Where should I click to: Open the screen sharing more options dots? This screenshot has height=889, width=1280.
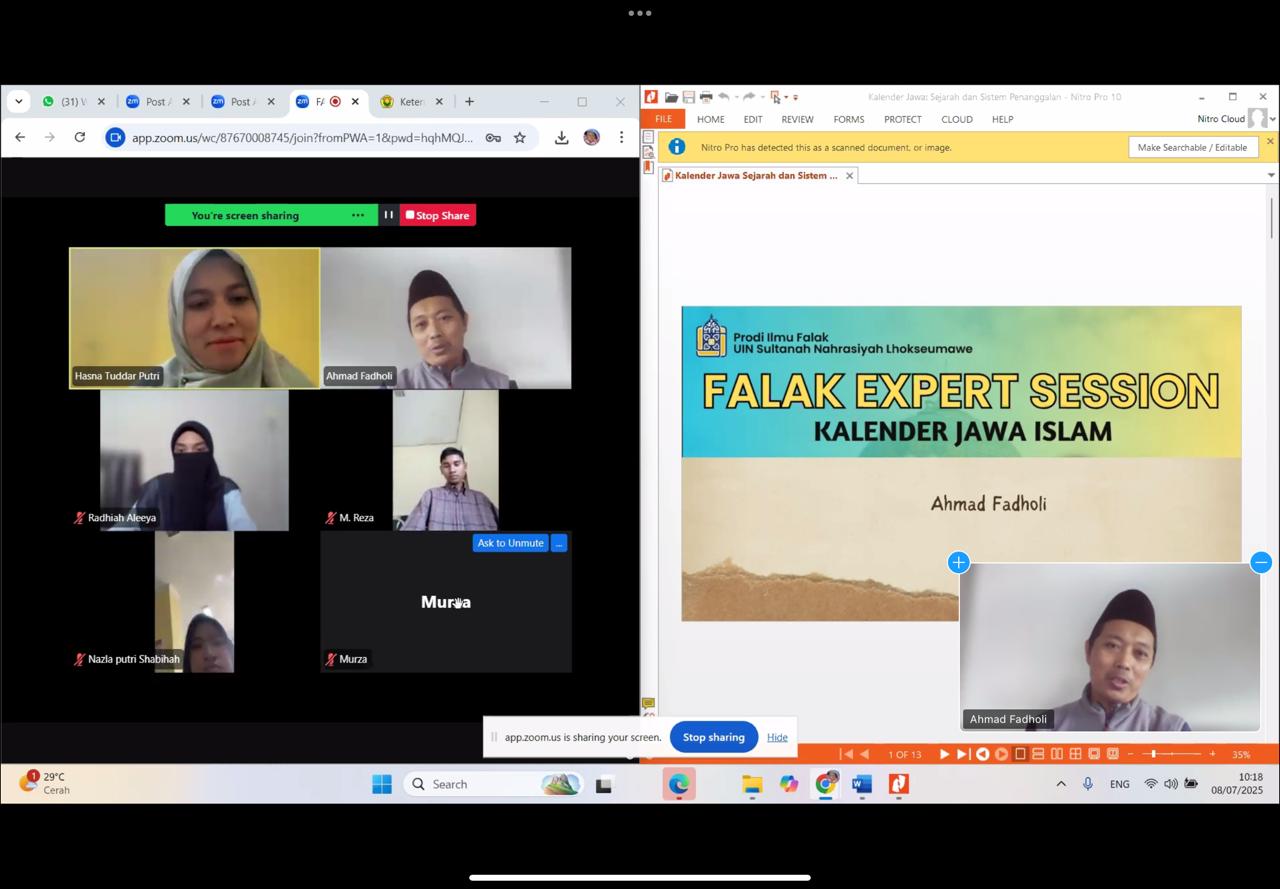coord(357,215)
